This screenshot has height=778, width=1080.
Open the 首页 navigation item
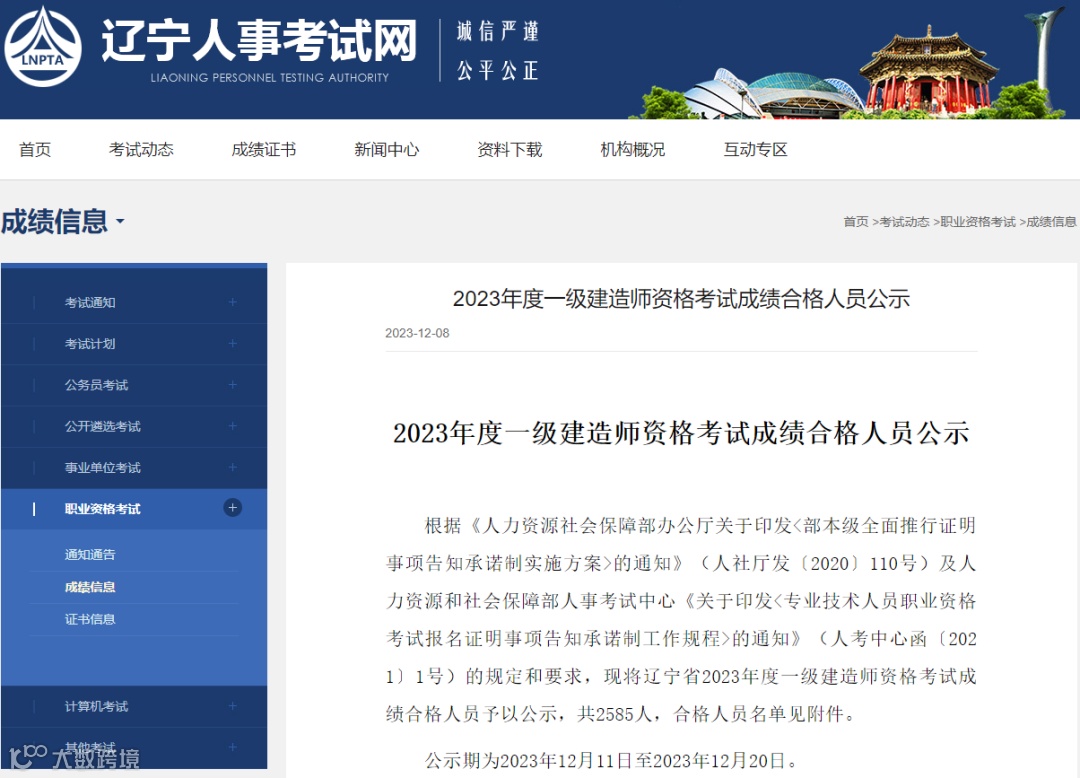click(x=35, y=150)
